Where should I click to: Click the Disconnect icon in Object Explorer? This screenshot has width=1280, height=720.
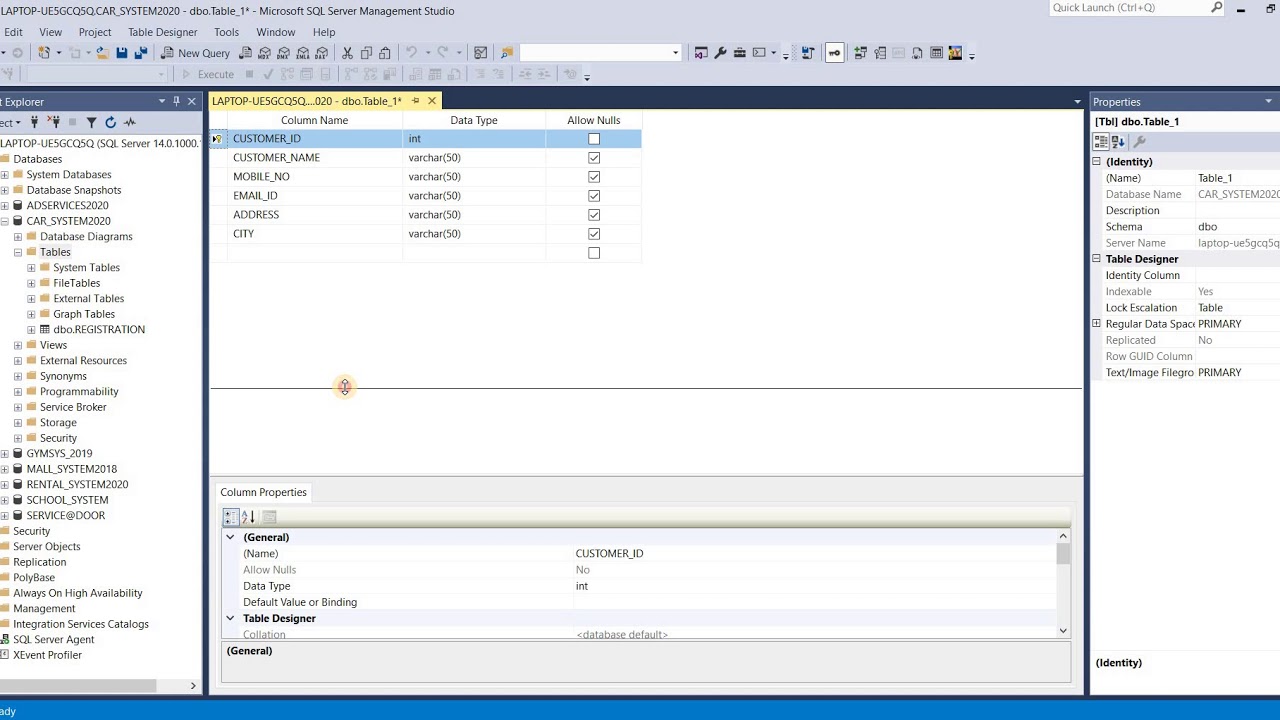point(54,122)
